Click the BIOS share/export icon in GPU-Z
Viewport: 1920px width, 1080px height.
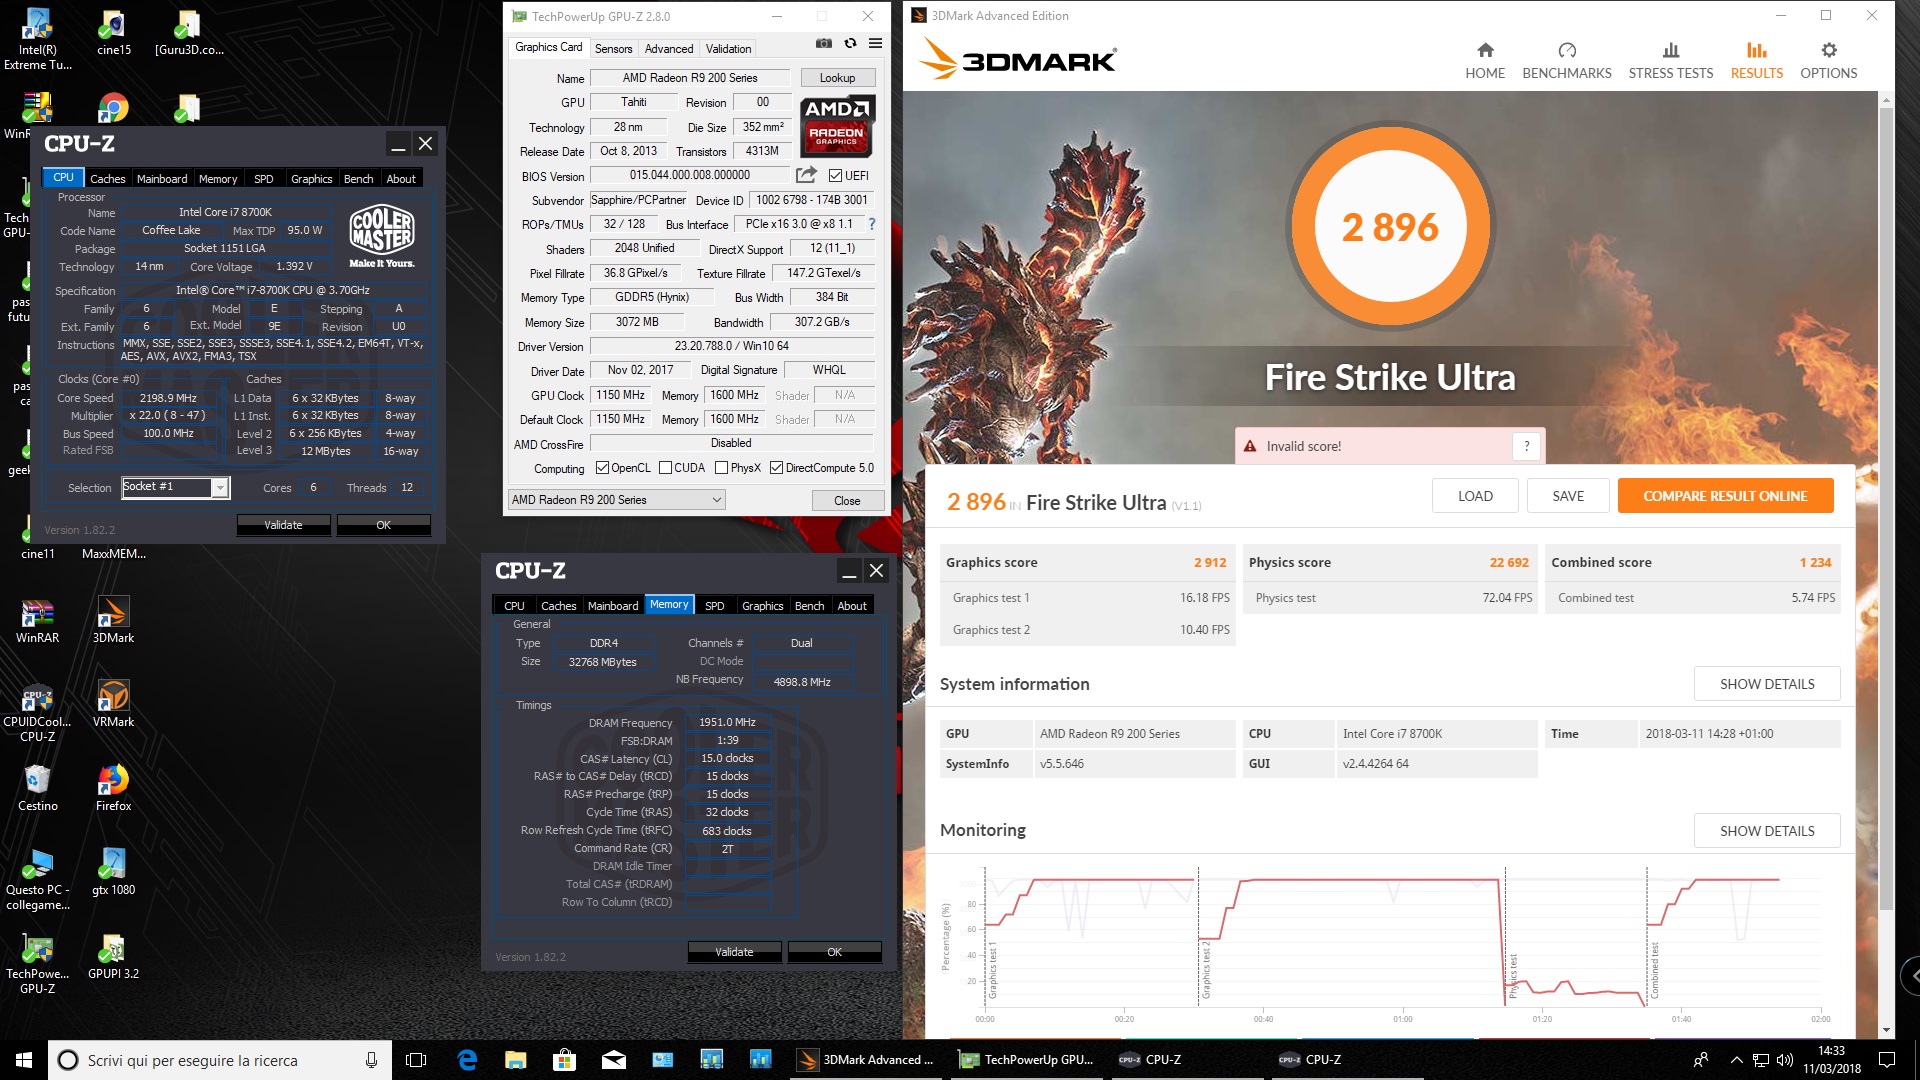[x=806, y=175]
